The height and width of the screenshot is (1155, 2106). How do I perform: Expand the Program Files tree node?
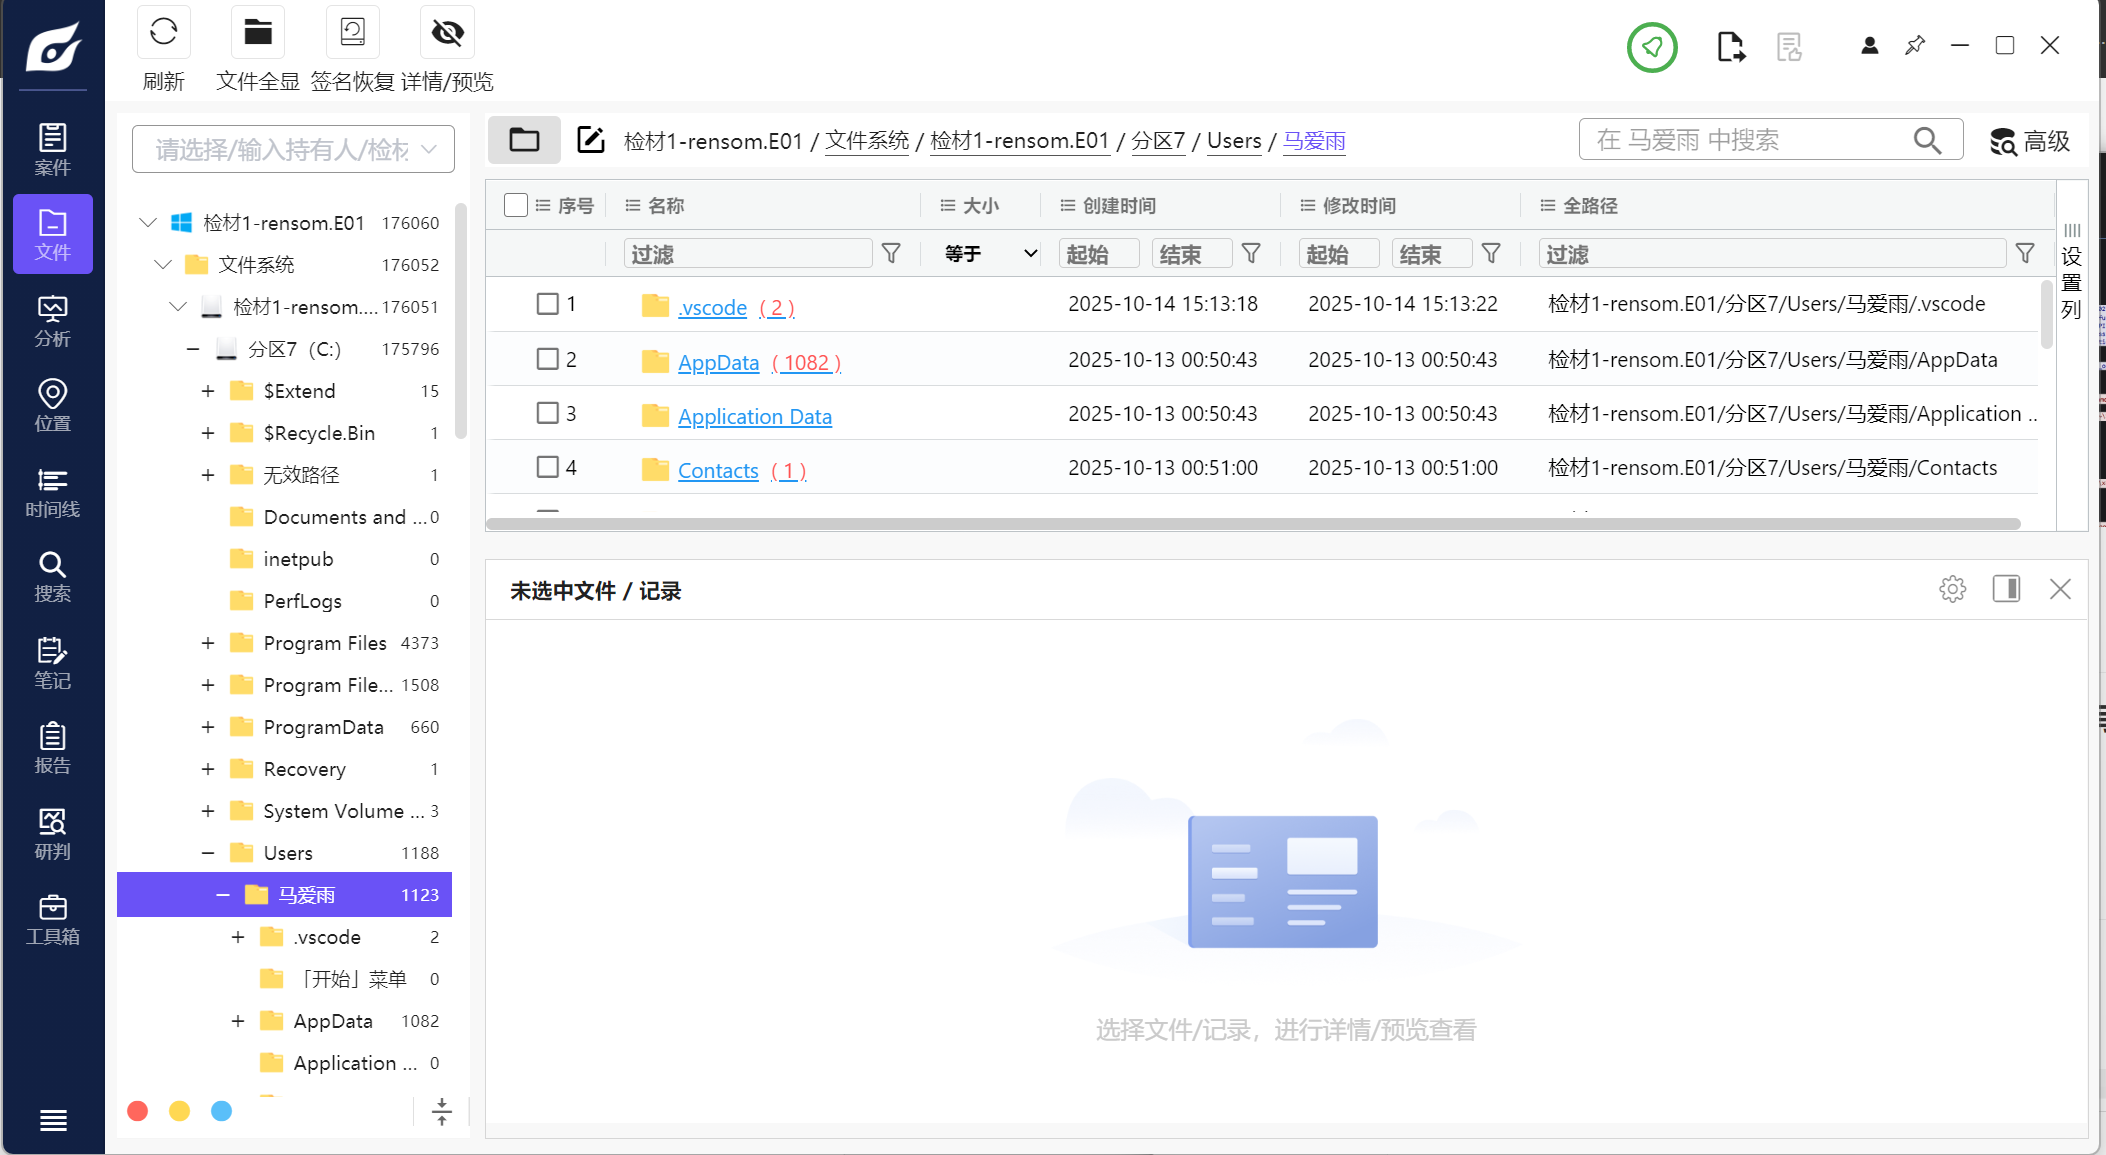click(208, 643)
